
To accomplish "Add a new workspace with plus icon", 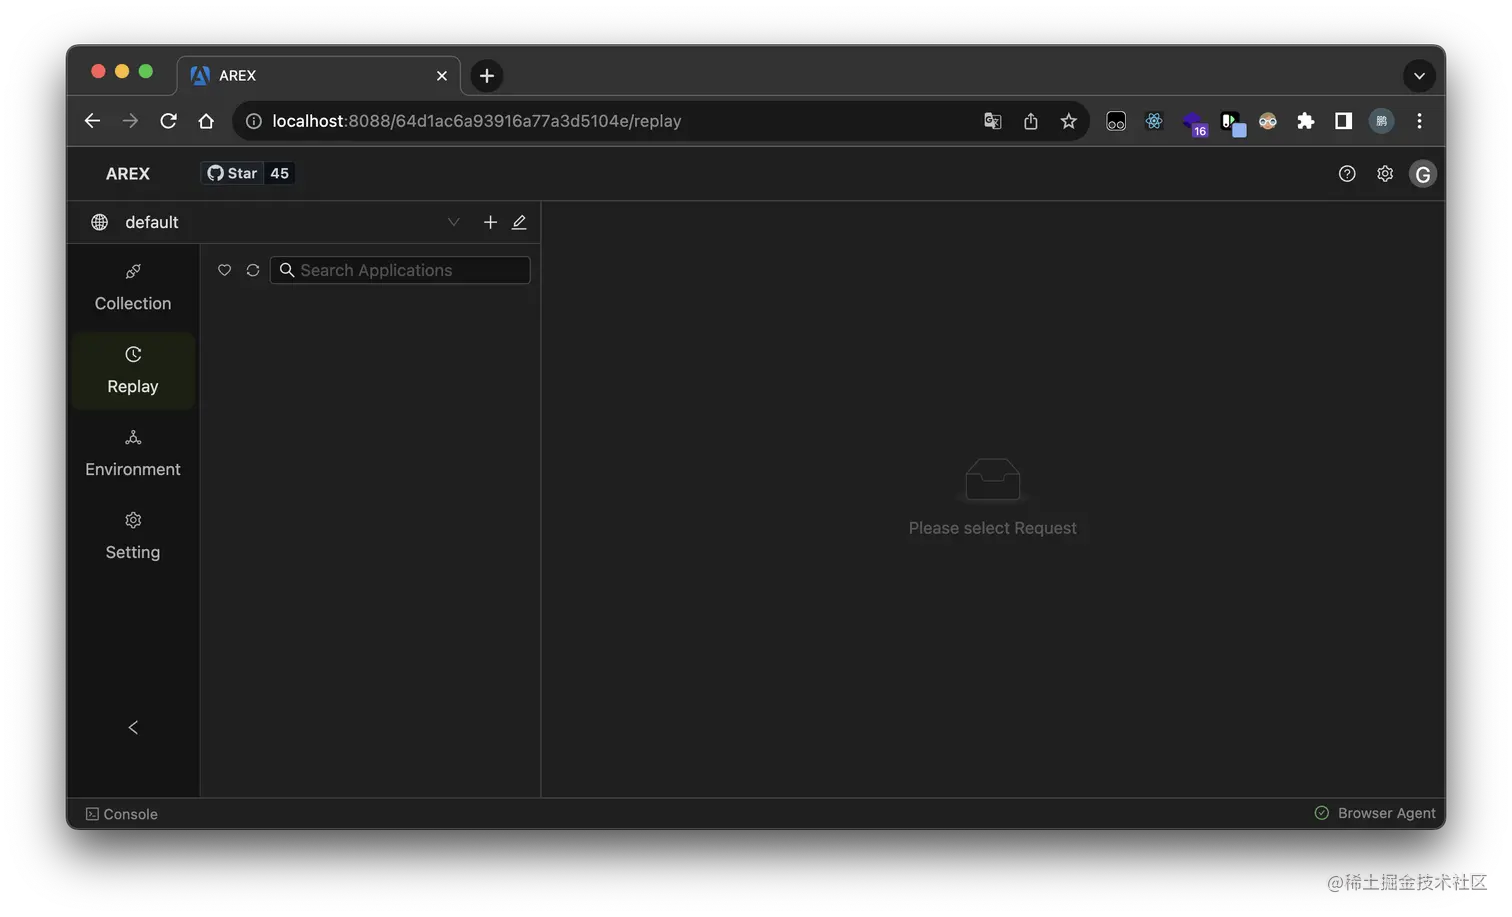I will 490,222.
